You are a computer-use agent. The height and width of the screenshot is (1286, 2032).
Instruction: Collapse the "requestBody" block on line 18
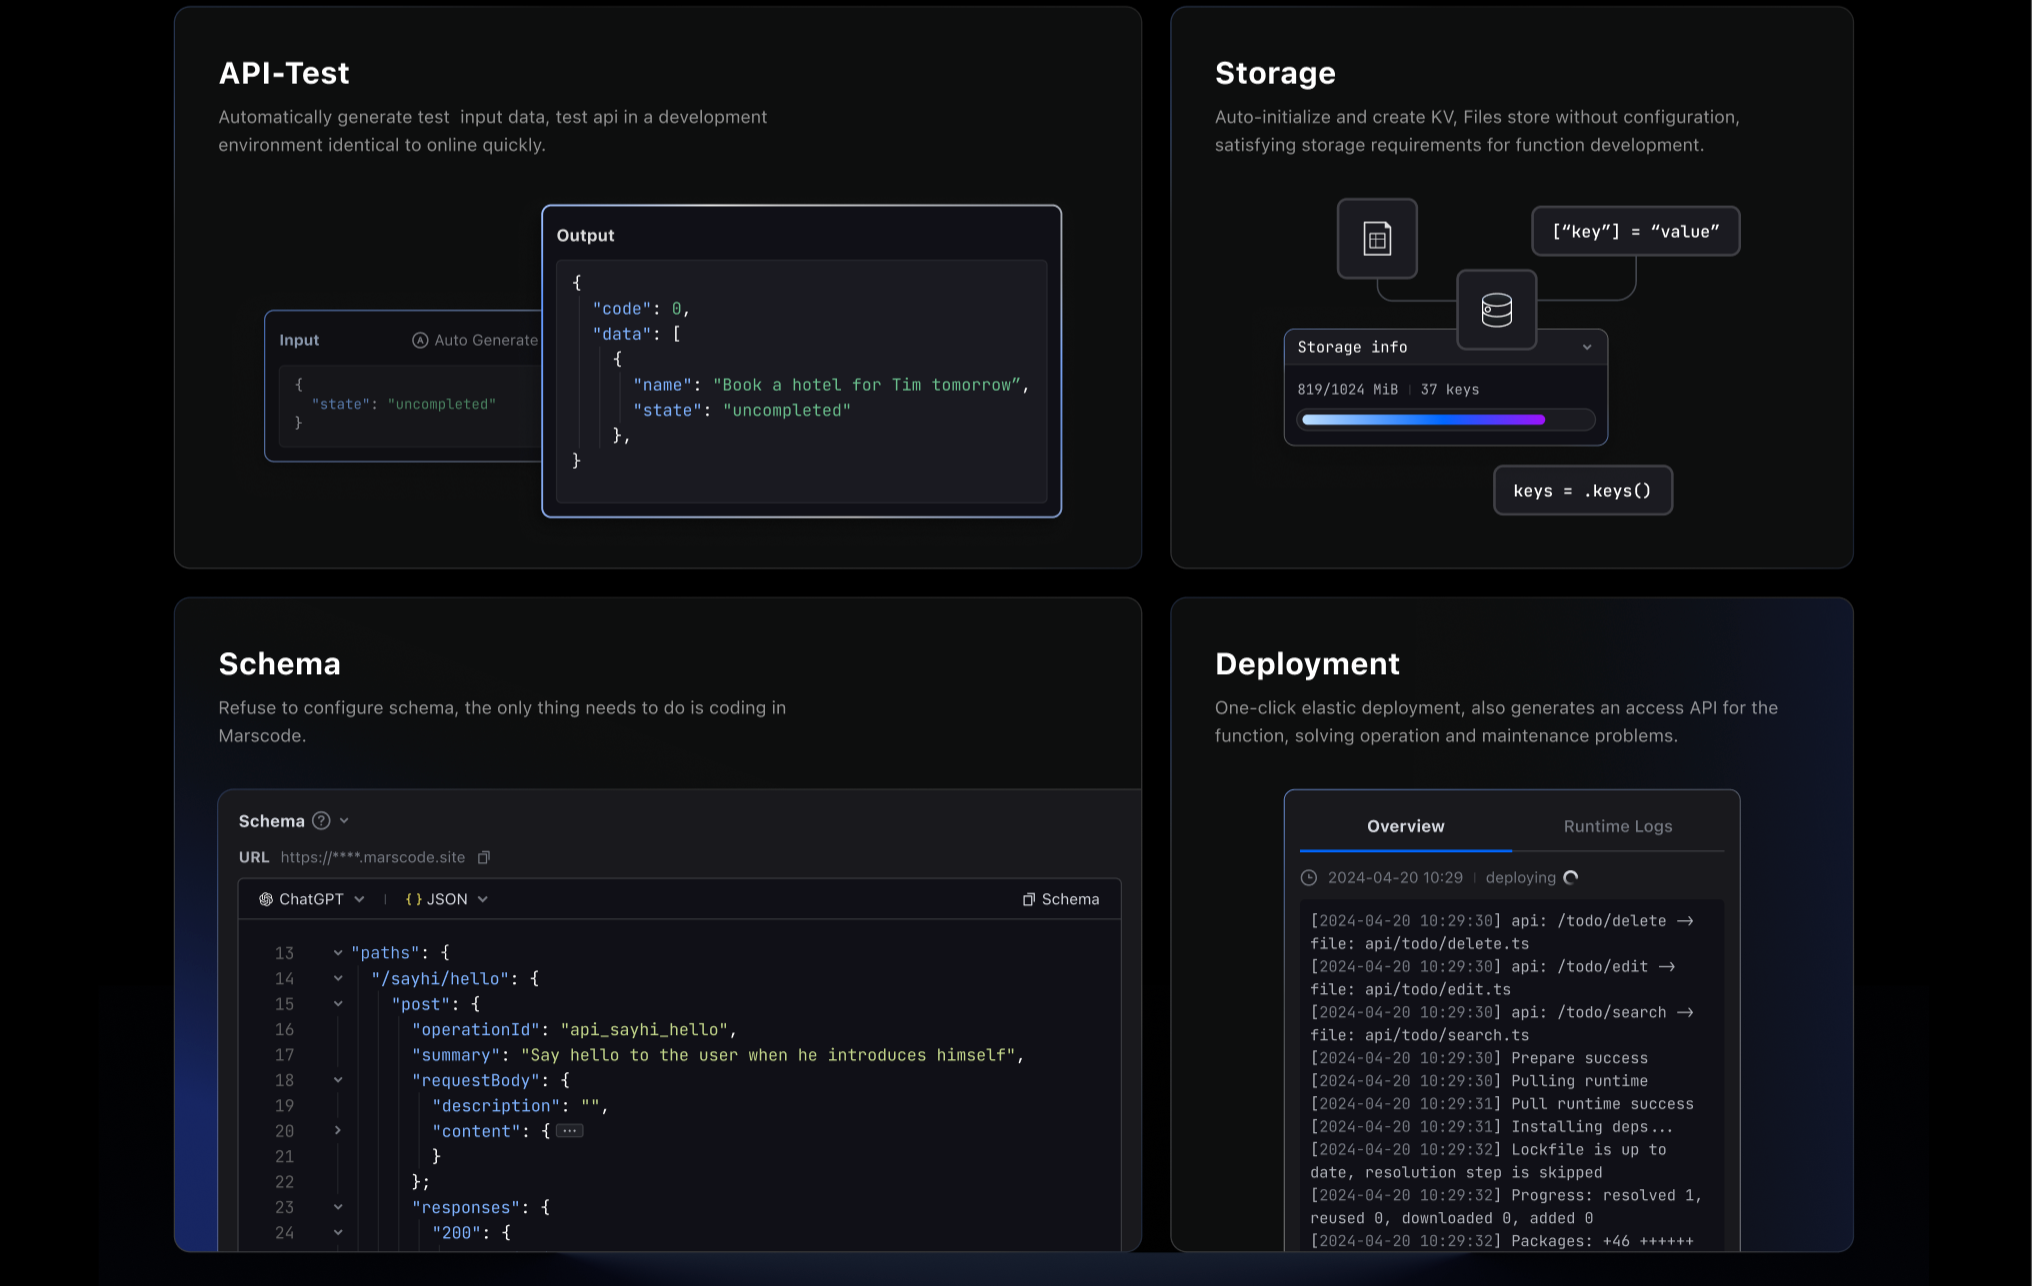(x=338, y=1080)
